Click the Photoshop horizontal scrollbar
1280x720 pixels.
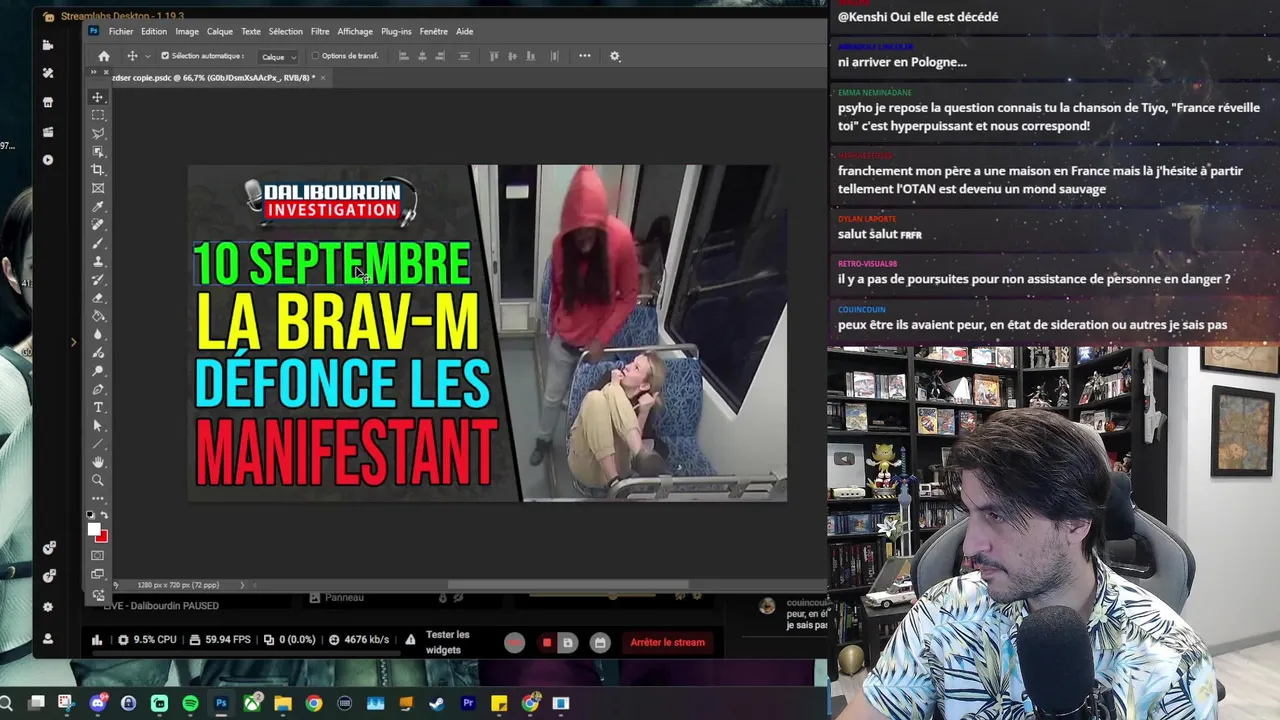pyautogui.click(x=568, y=585)
